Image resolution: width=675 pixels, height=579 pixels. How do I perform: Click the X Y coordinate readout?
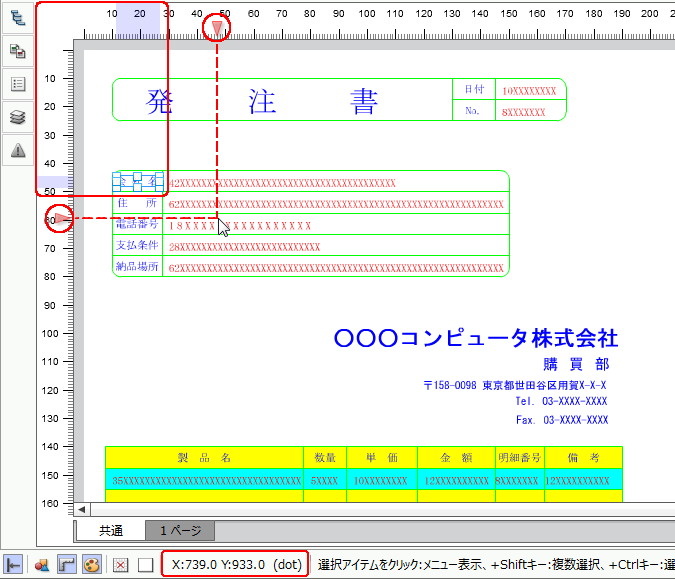pos(235,564)
